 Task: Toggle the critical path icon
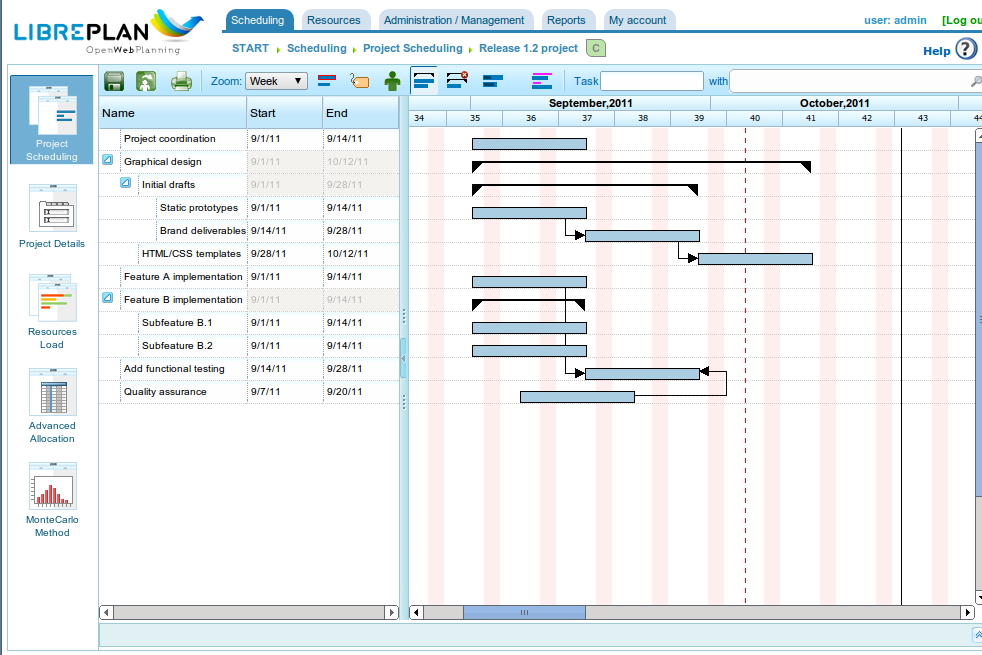[x=327, y=80]
